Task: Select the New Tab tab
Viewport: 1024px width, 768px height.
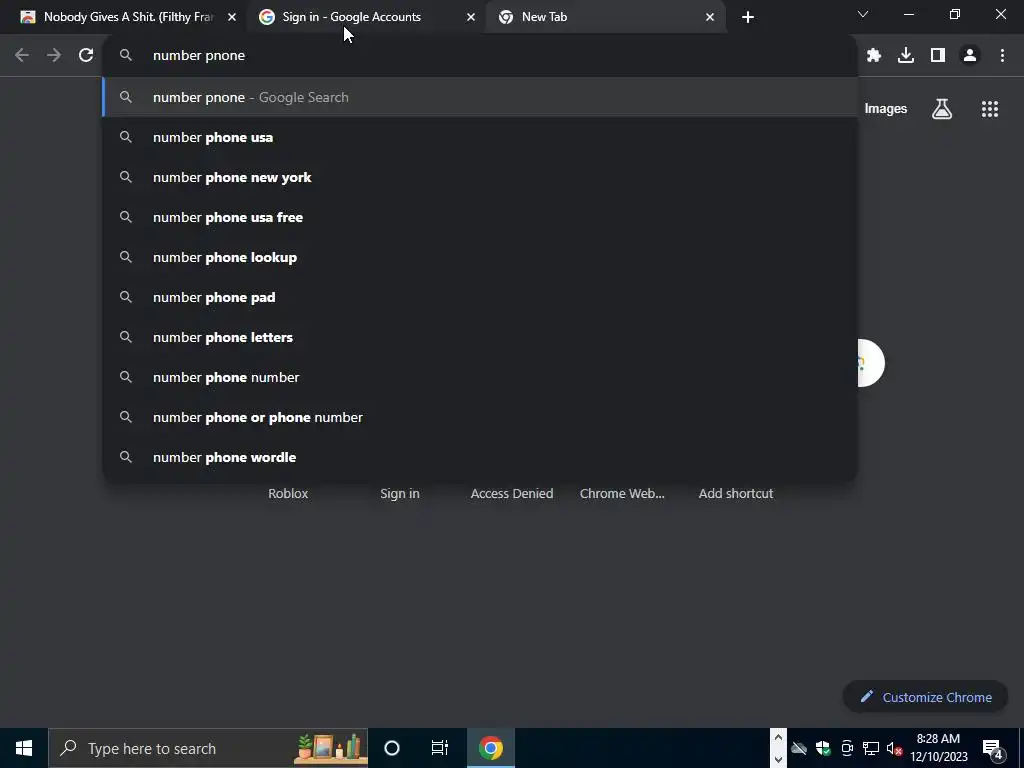Action: tap(605, 17)
